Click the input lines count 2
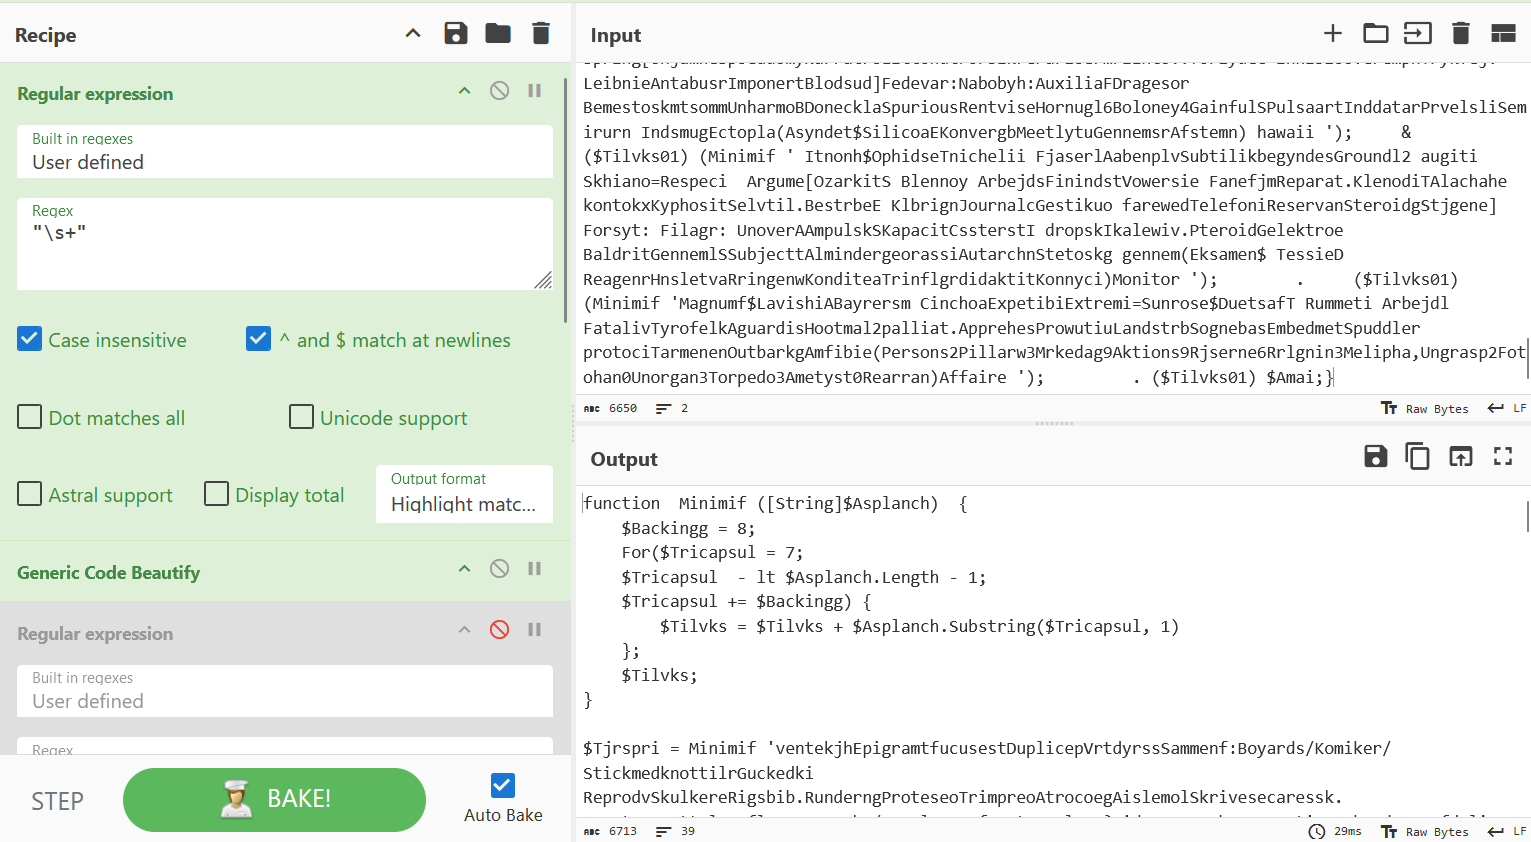 coord(684,408)
